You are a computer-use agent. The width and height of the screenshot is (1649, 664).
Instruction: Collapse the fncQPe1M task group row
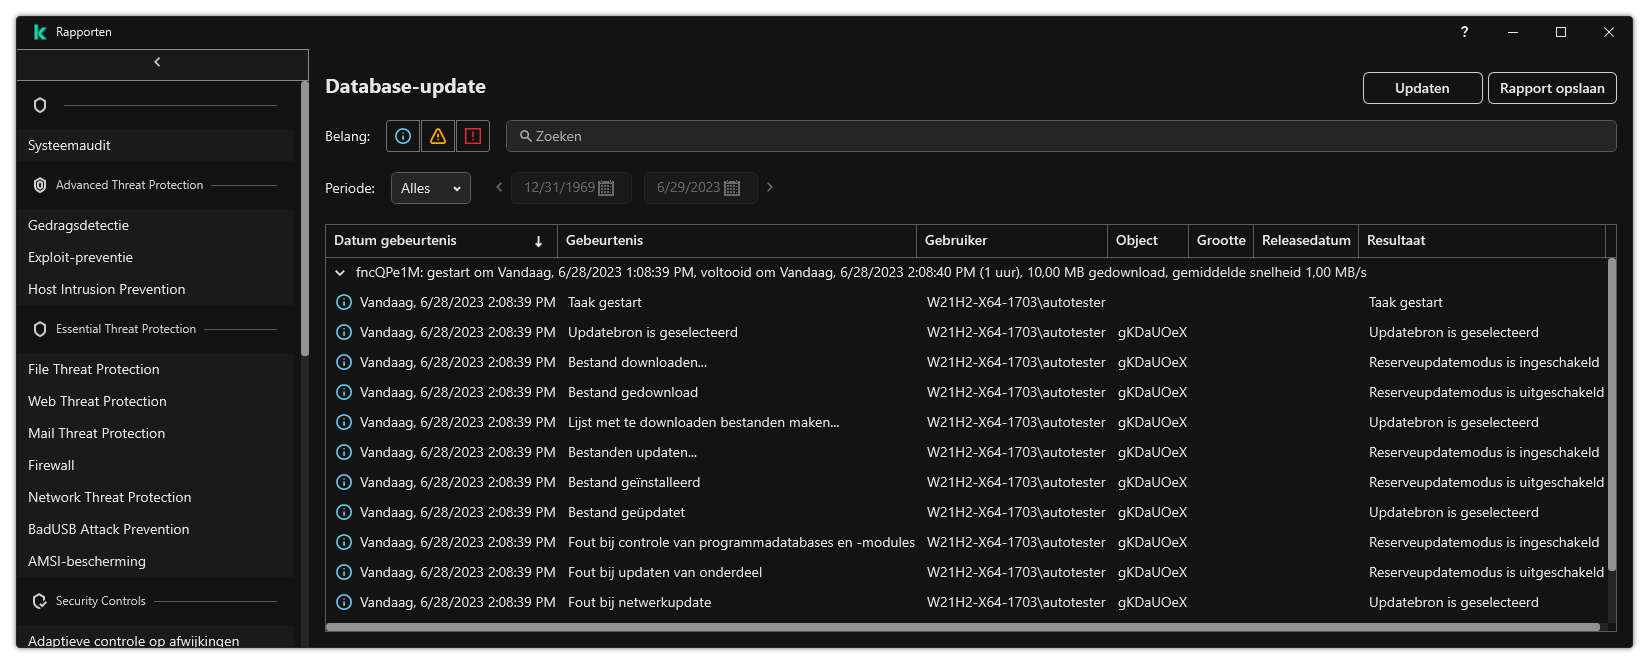pos(340,272)
